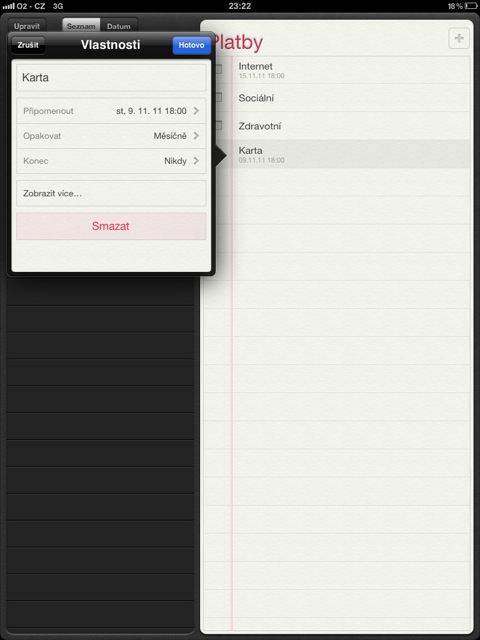
Task: Select the Sociální reminder text
Action: (256, 98)
